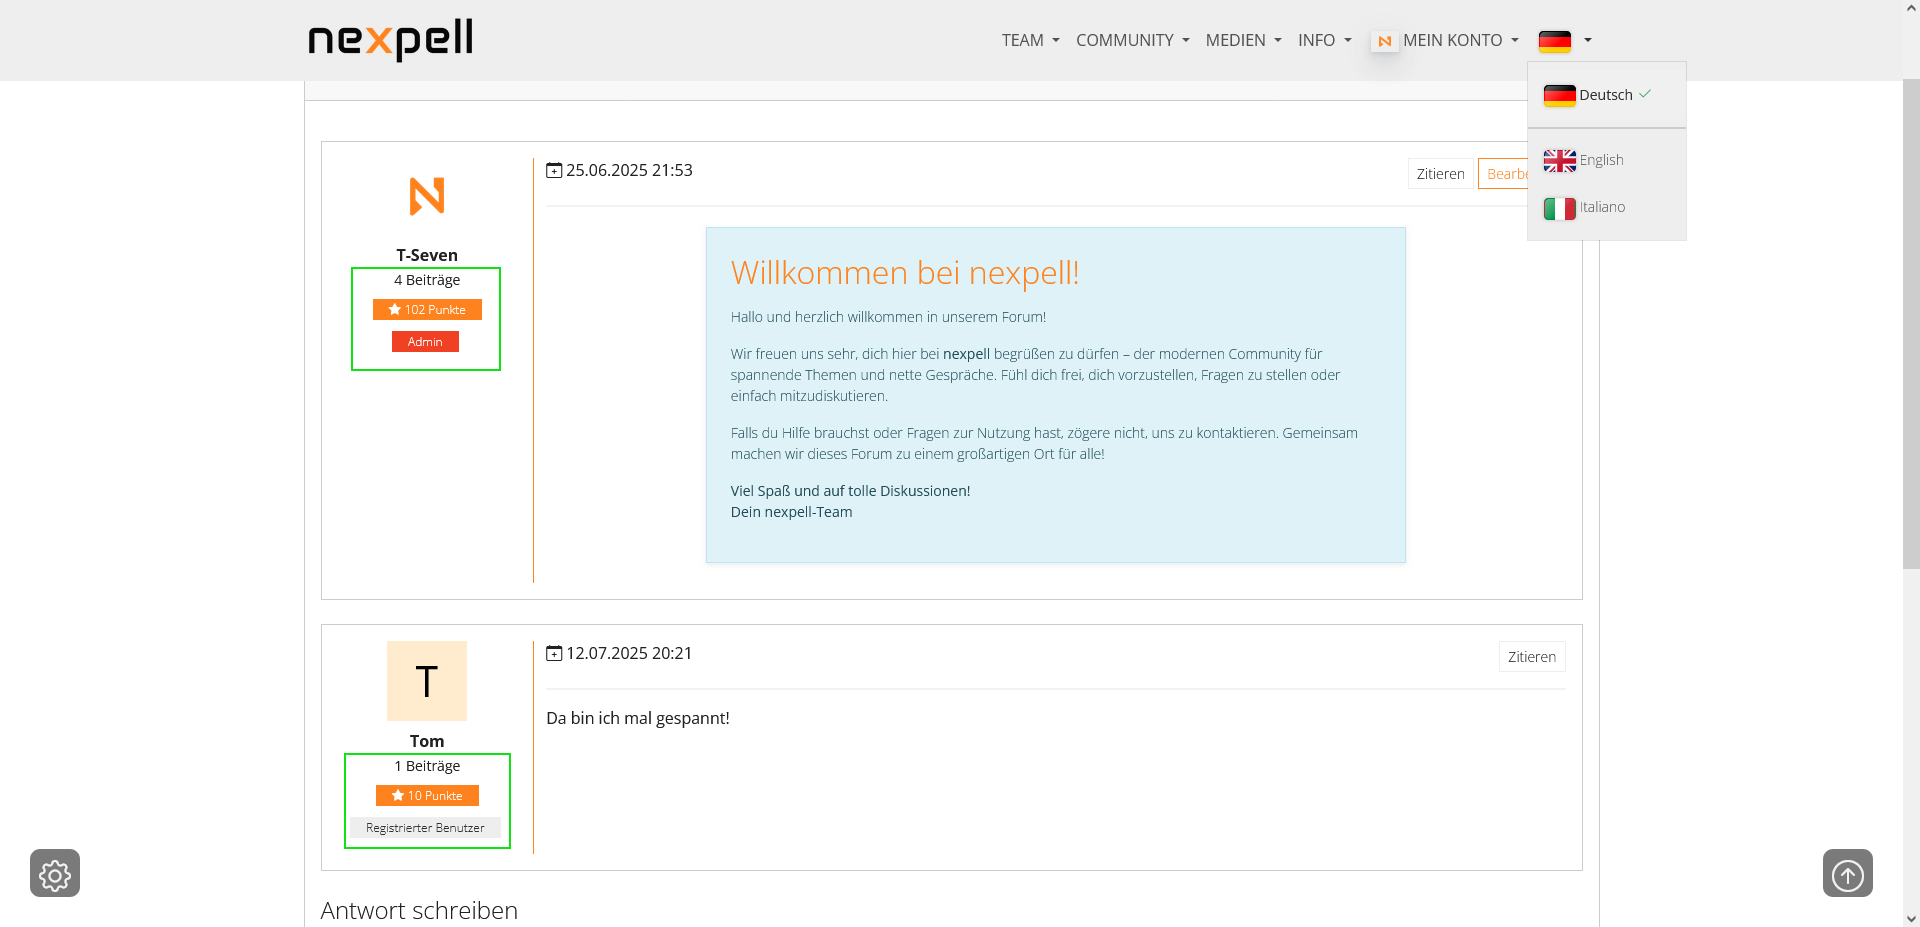Click Zitieren on T-Seven's post
The height and width of the screenshot is (927, 1920).
1440,174
